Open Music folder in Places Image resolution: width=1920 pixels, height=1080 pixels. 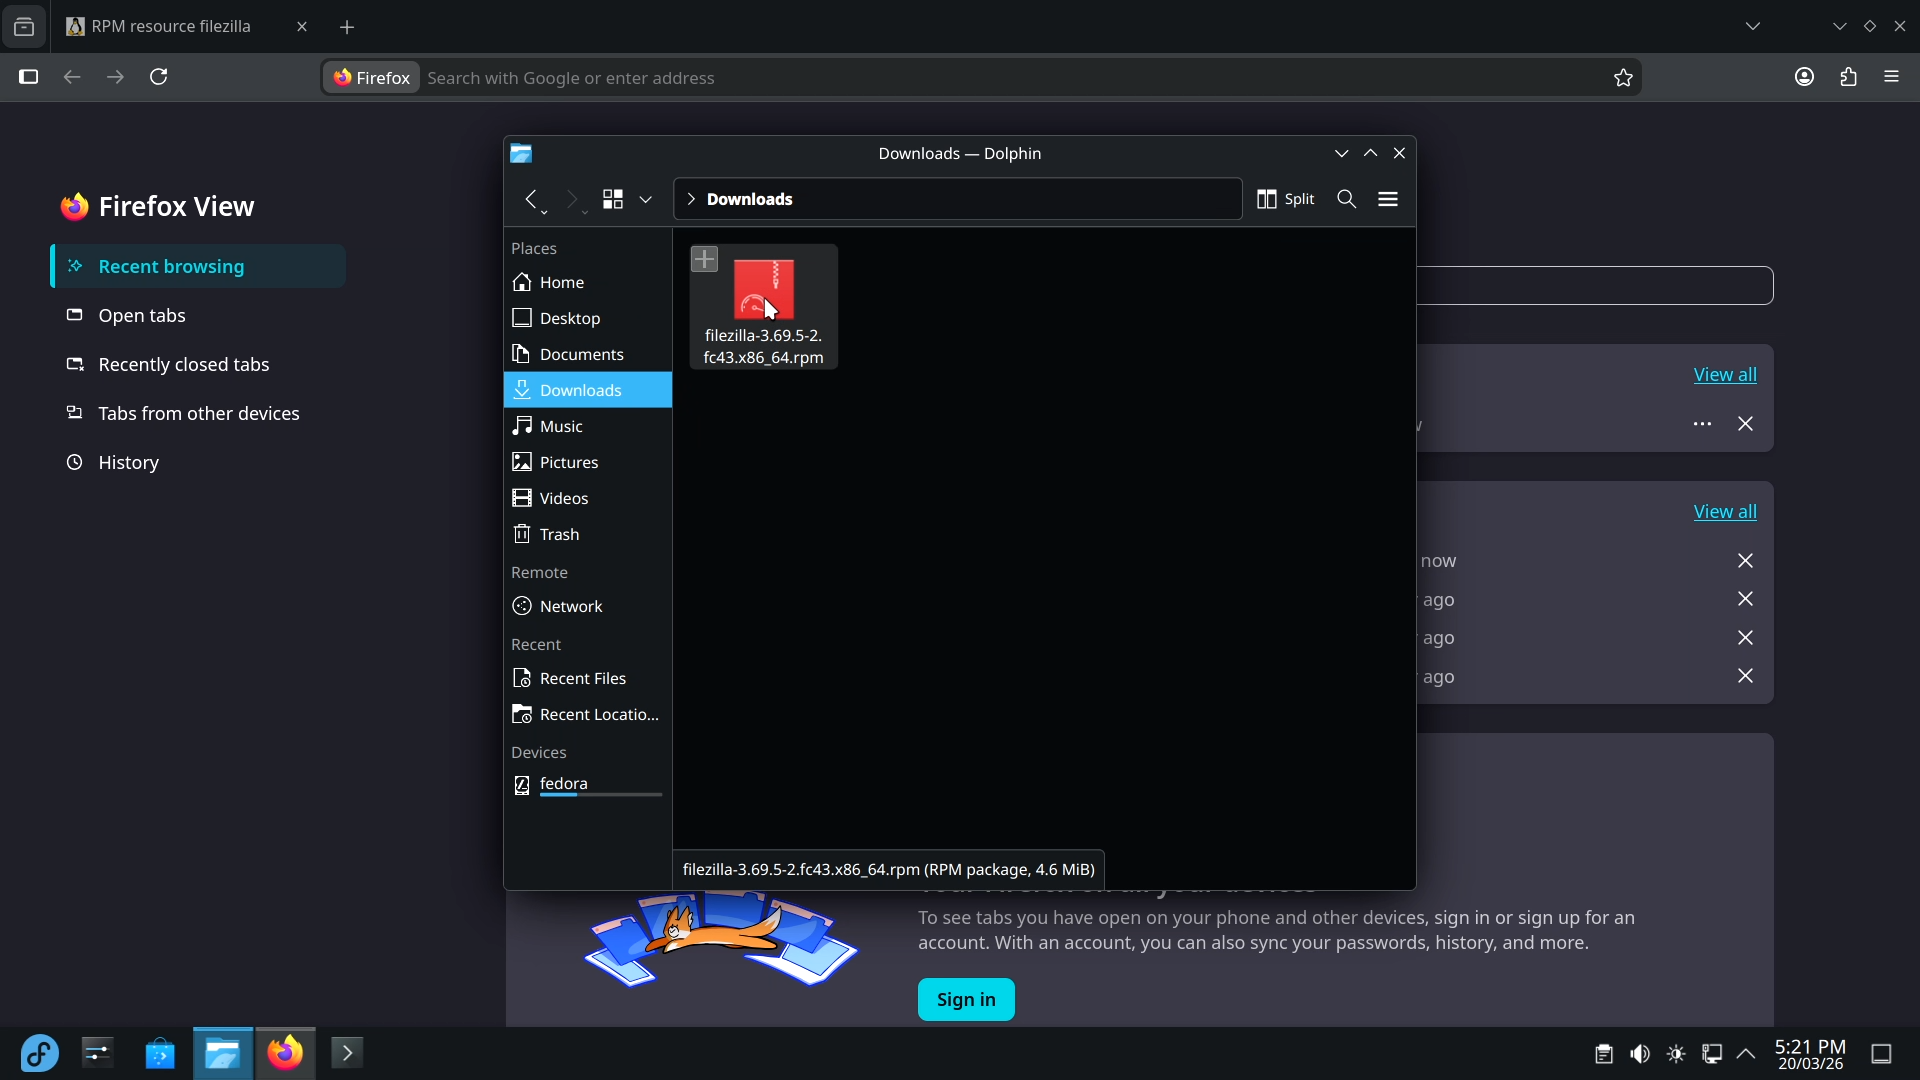tap(588, 426)
